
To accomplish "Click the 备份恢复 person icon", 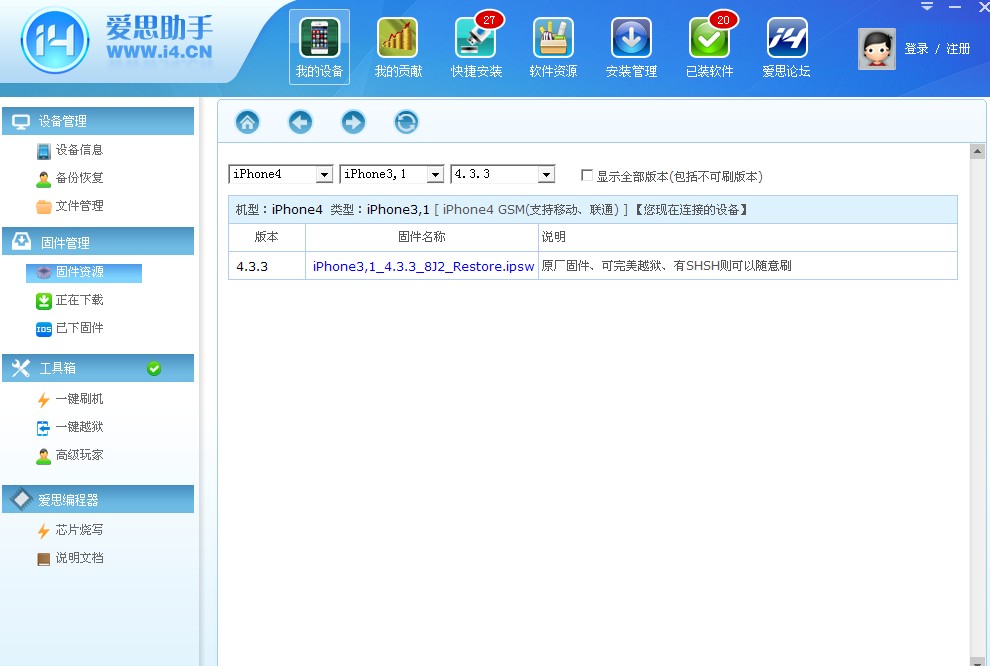I will coord(44,179).
